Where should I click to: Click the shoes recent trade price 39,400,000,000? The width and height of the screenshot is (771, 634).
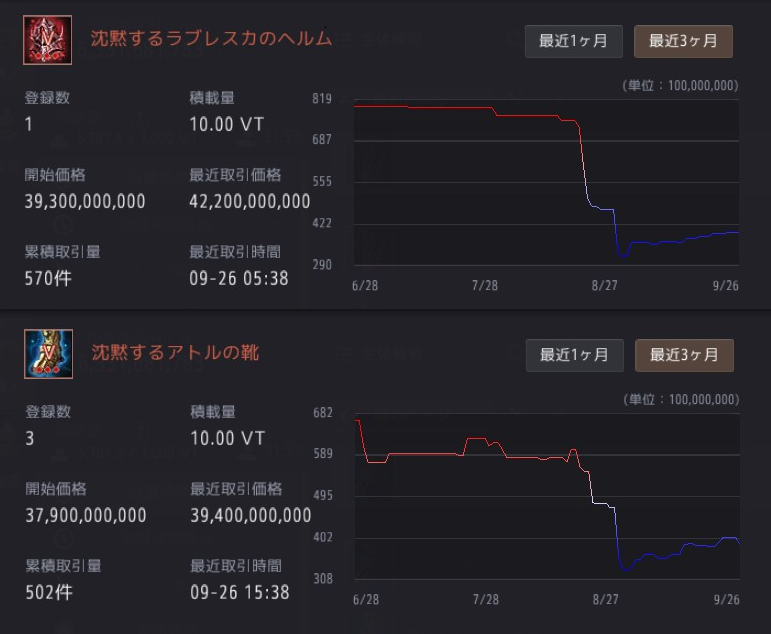click(x=250, y=516)
